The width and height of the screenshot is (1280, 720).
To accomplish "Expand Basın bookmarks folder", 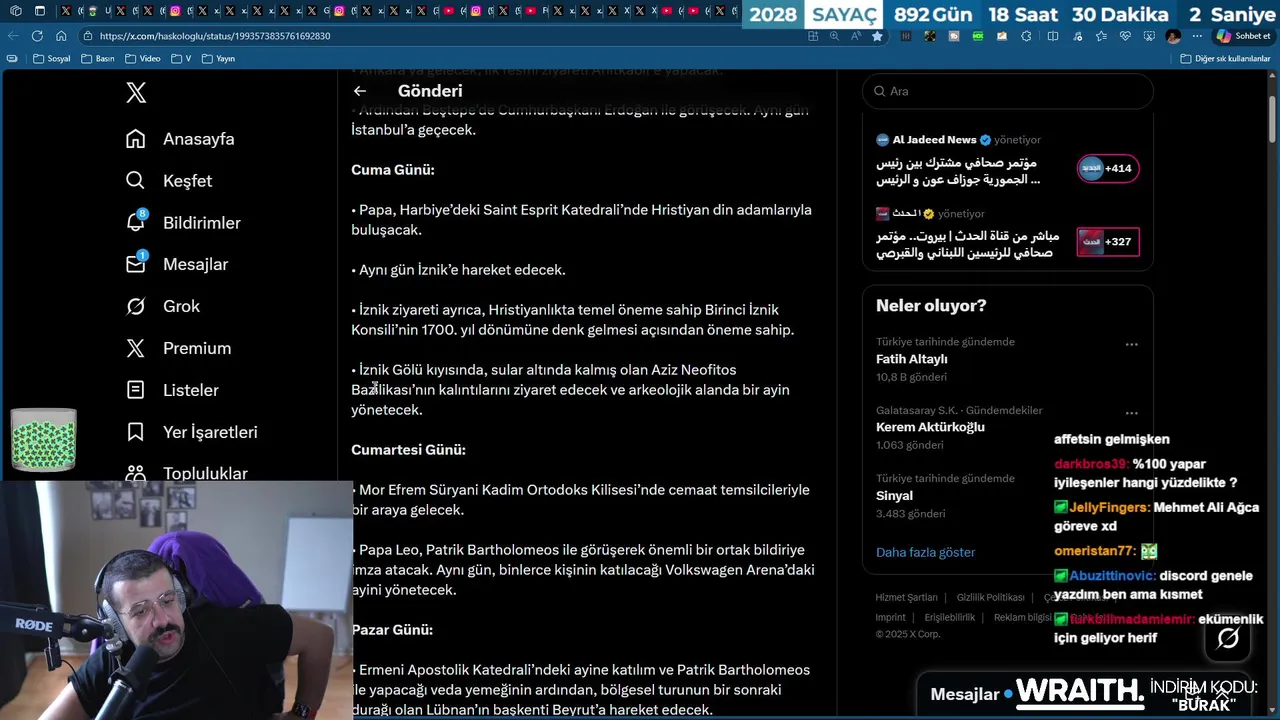I will (x=98, y=59).
